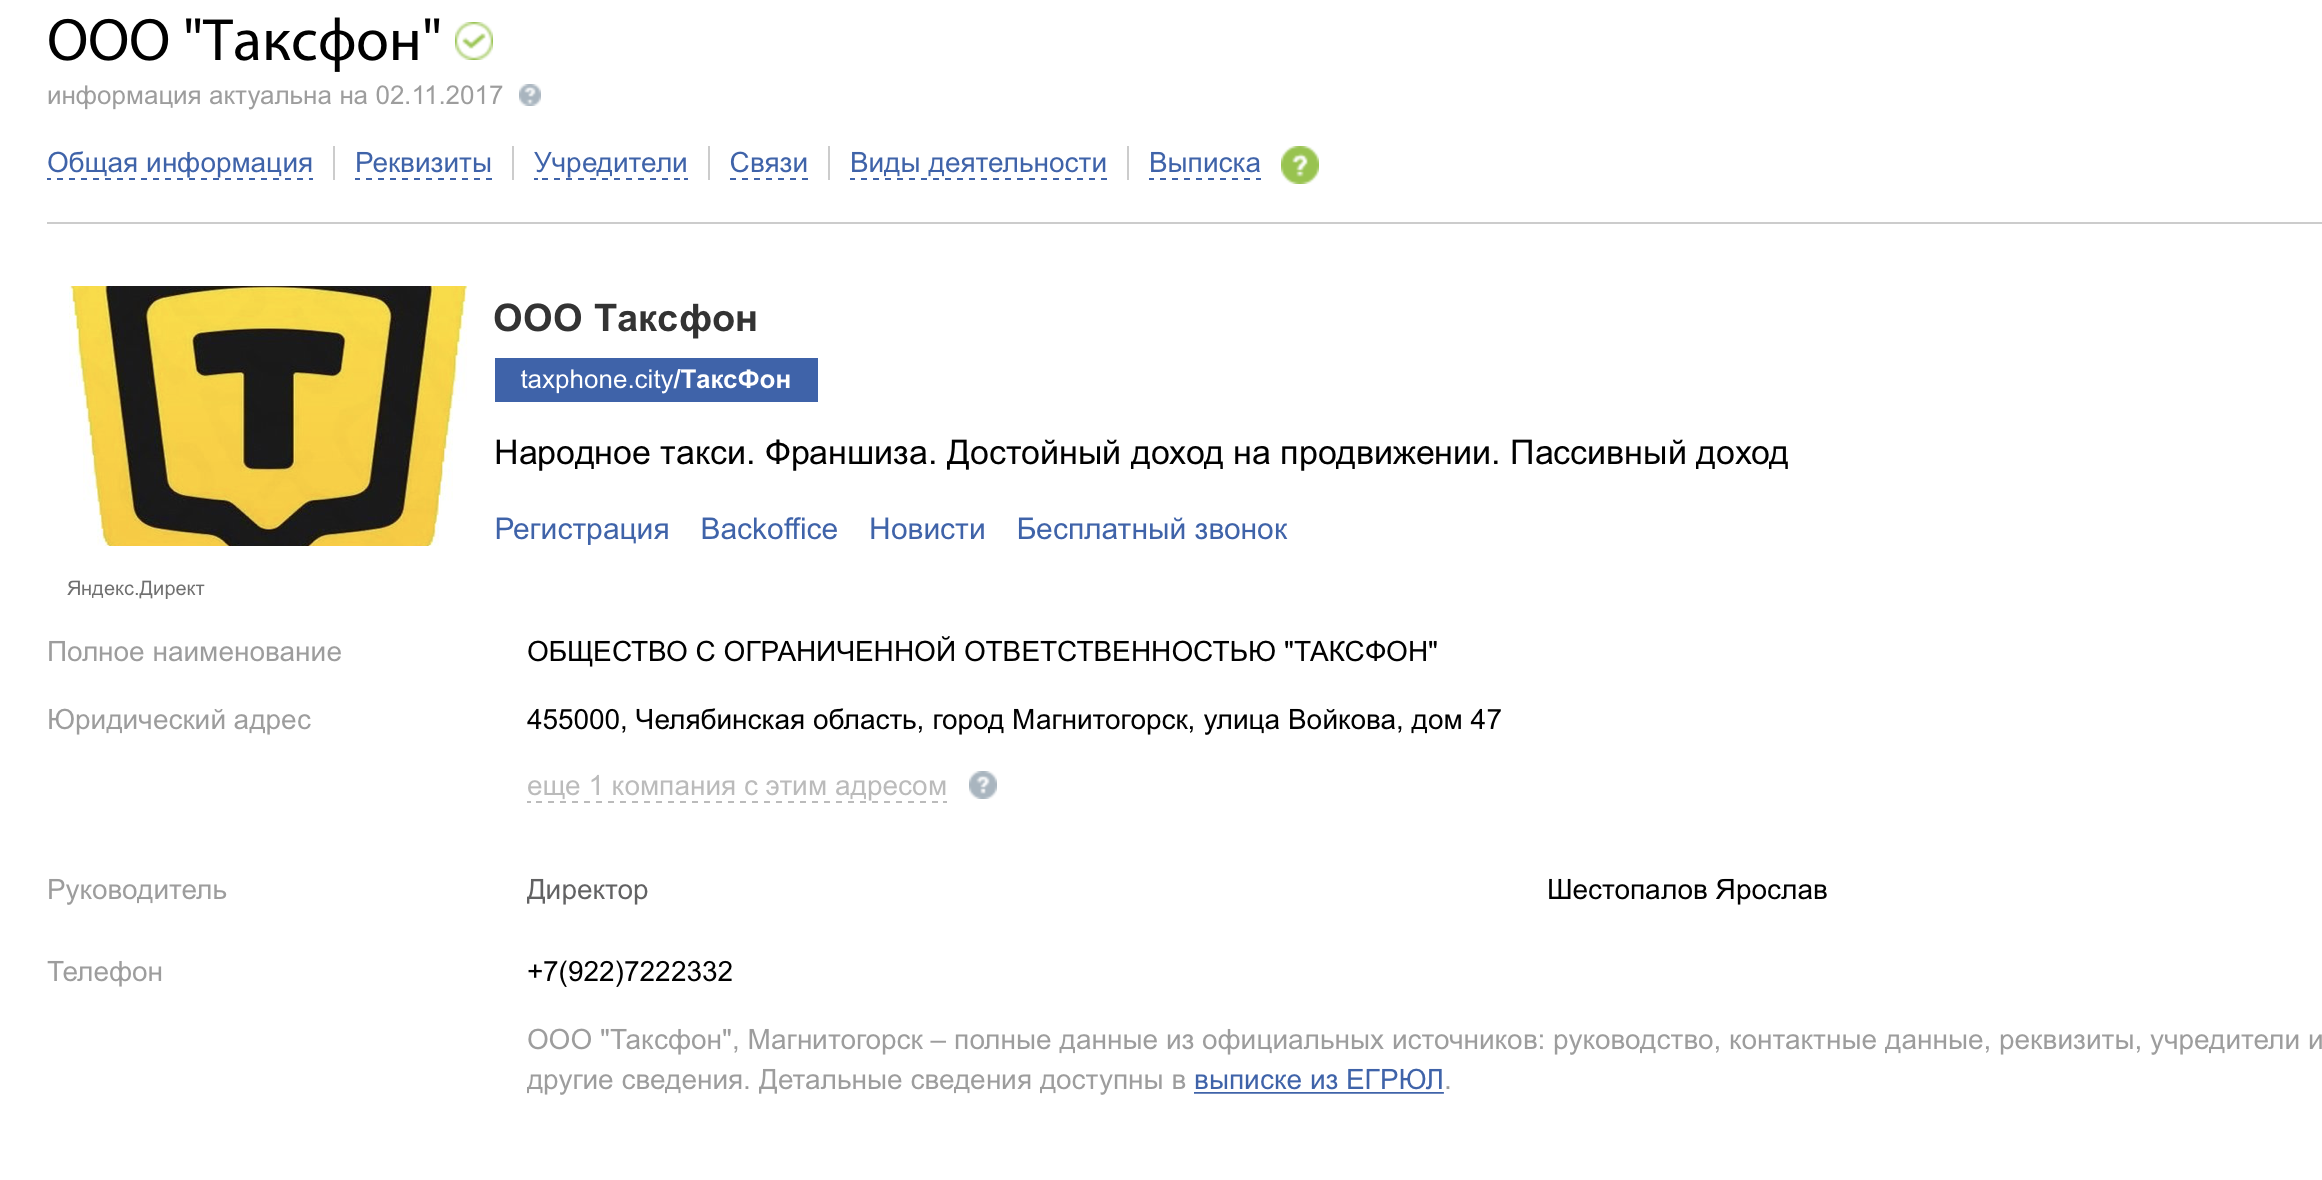Go to Связи section
This screenshot has height=1180, width=2322.
(x=768, y=163)
